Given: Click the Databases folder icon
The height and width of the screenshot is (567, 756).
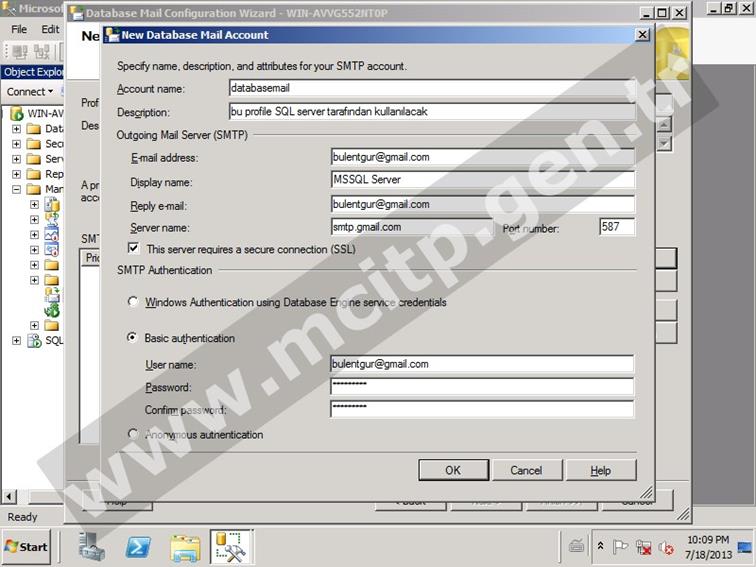Looking at the screenshot, I should [34, 129].
